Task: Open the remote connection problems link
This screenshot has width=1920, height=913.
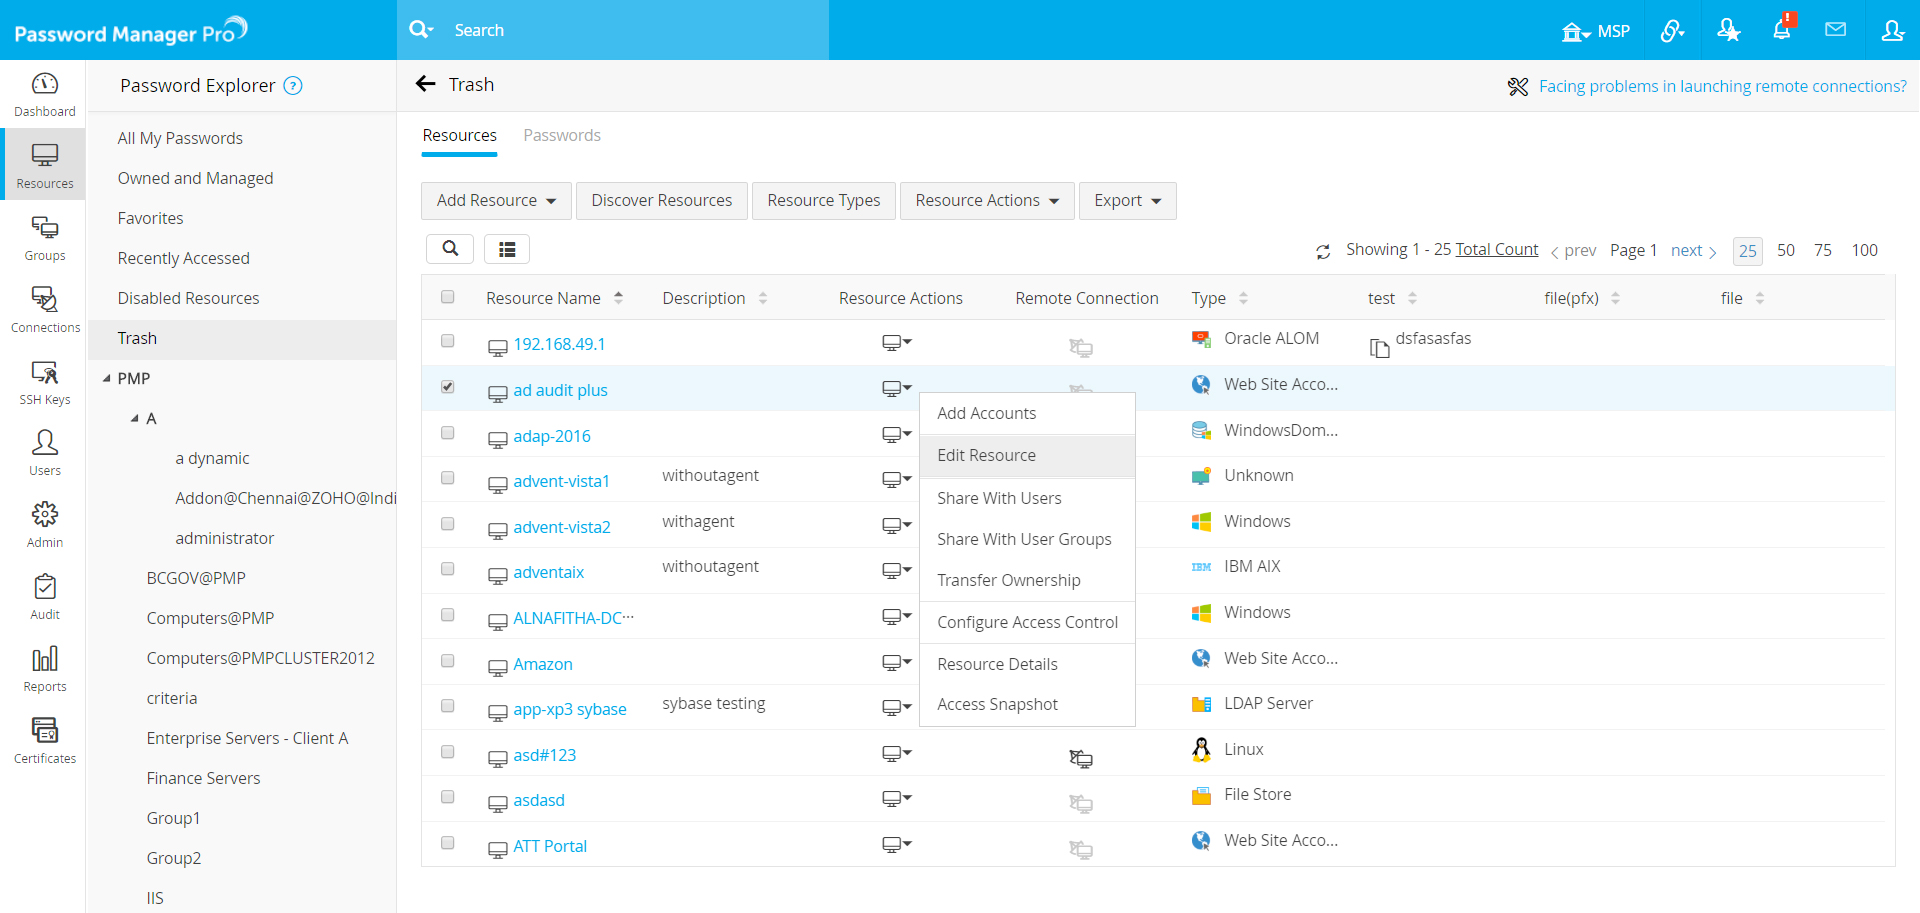Action: point(1722,86)
